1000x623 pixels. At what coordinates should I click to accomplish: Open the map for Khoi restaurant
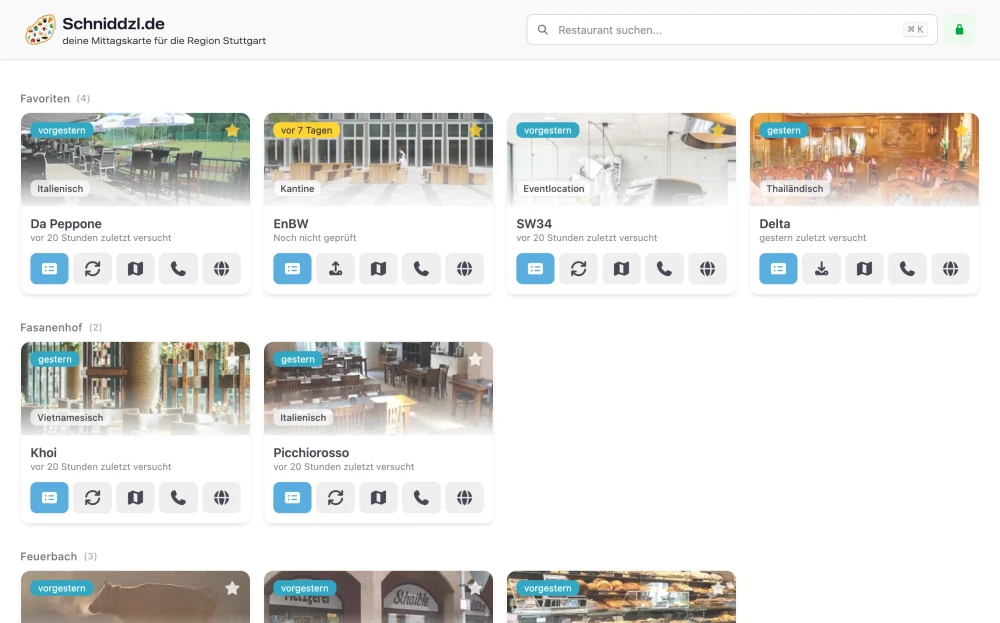[x=135, y=497]
